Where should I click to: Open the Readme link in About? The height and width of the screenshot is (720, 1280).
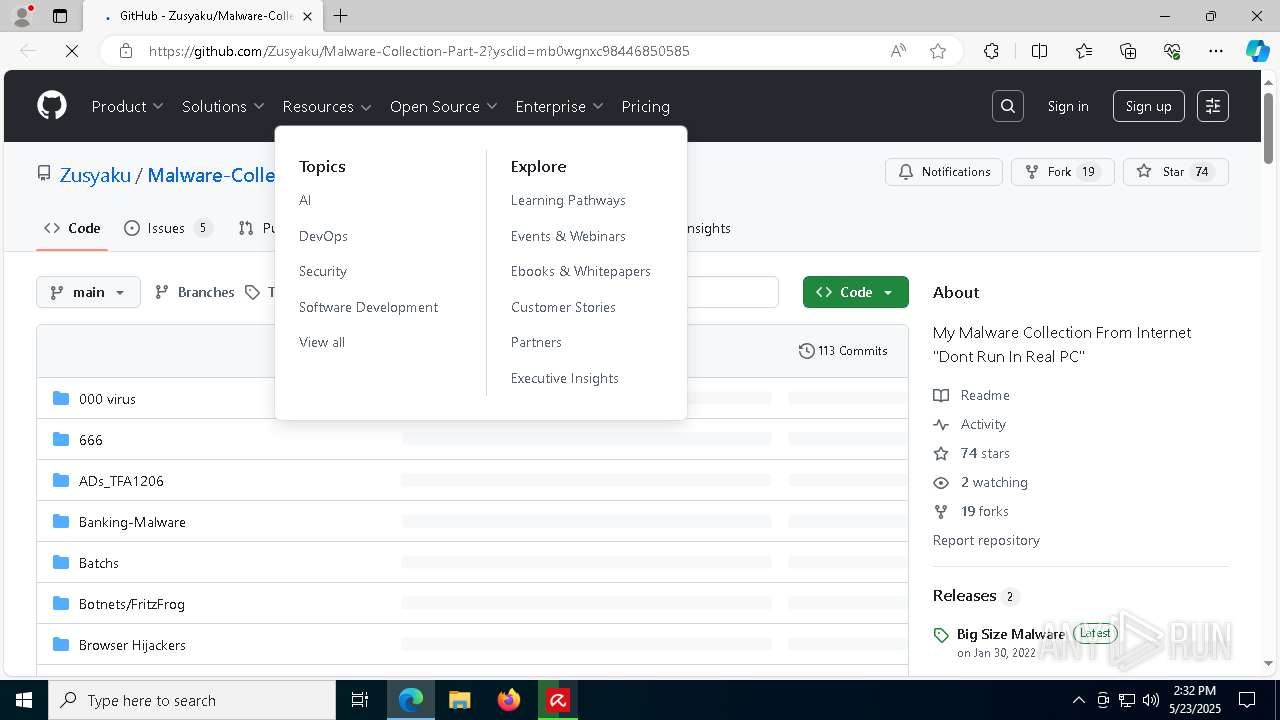(x=972, y=395)
